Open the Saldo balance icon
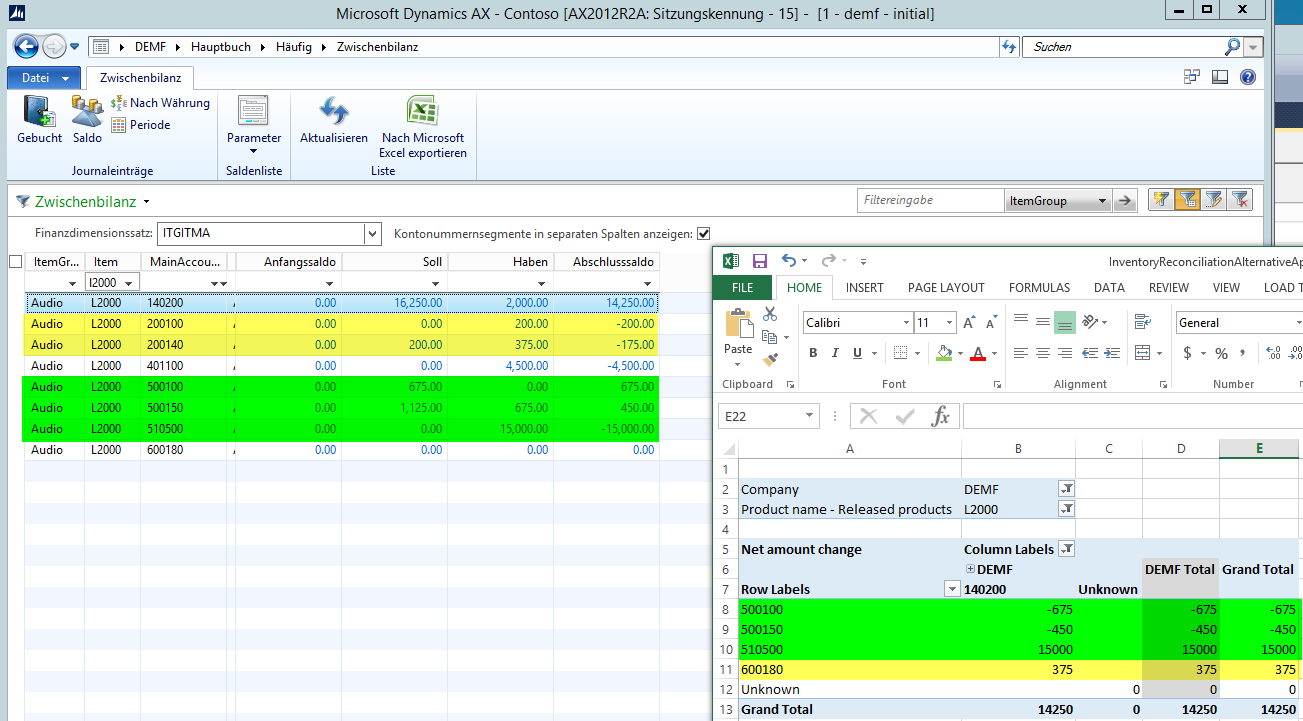The height and width of the screenshot is (721, 1303). tap(87, 118)
